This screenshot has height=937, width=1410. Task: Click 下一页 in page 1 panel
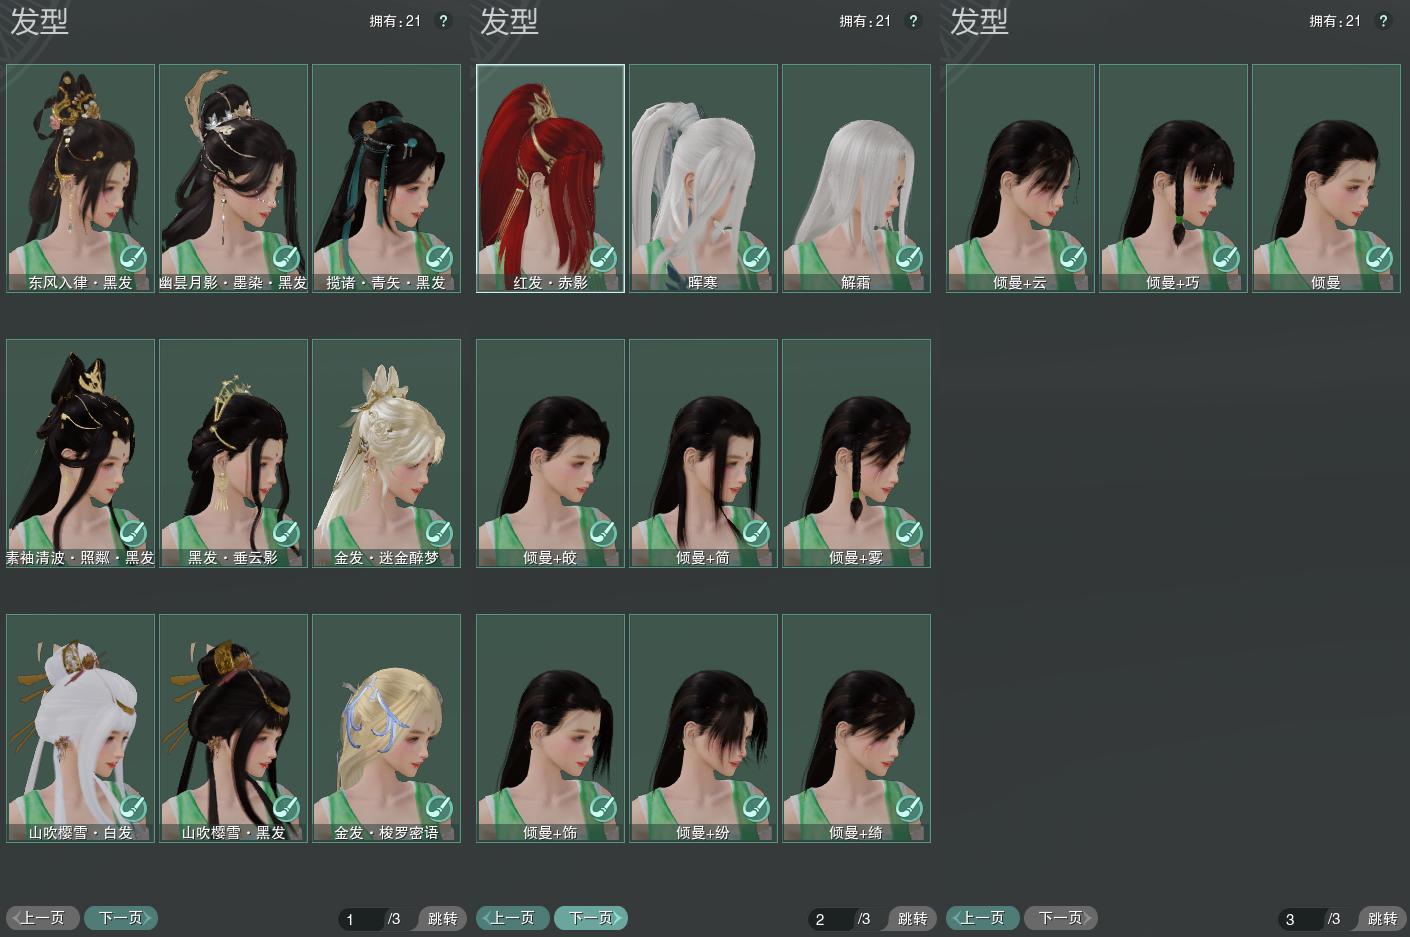121,918
